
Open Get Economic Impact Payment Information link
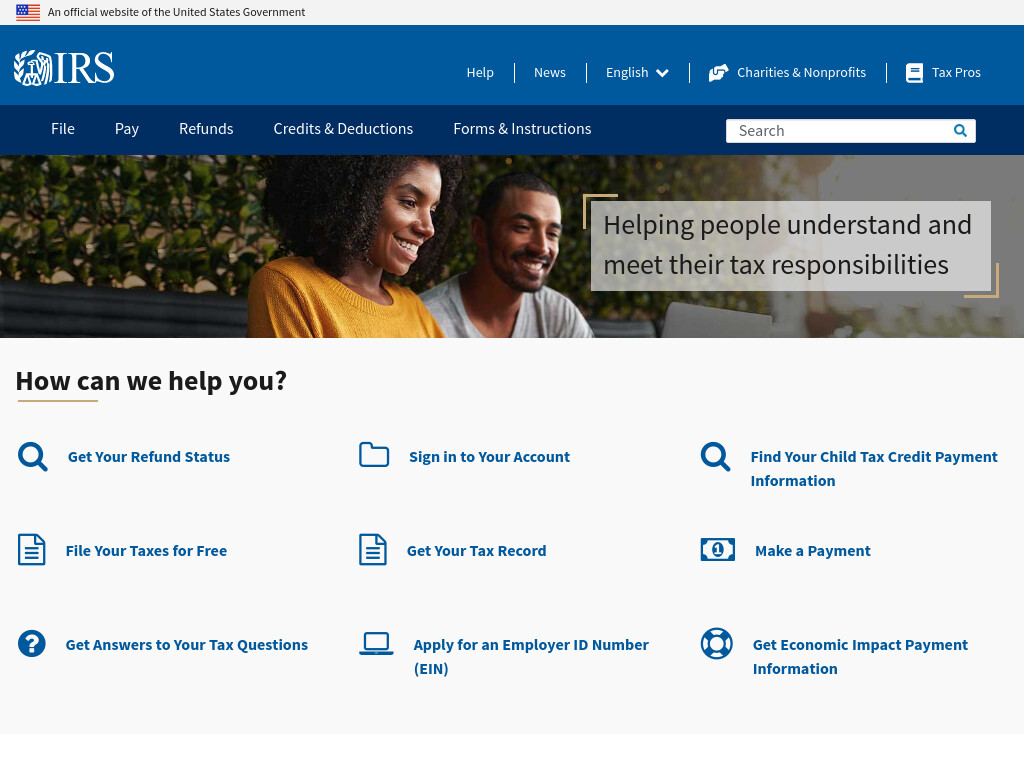click(x=860, y=656)
